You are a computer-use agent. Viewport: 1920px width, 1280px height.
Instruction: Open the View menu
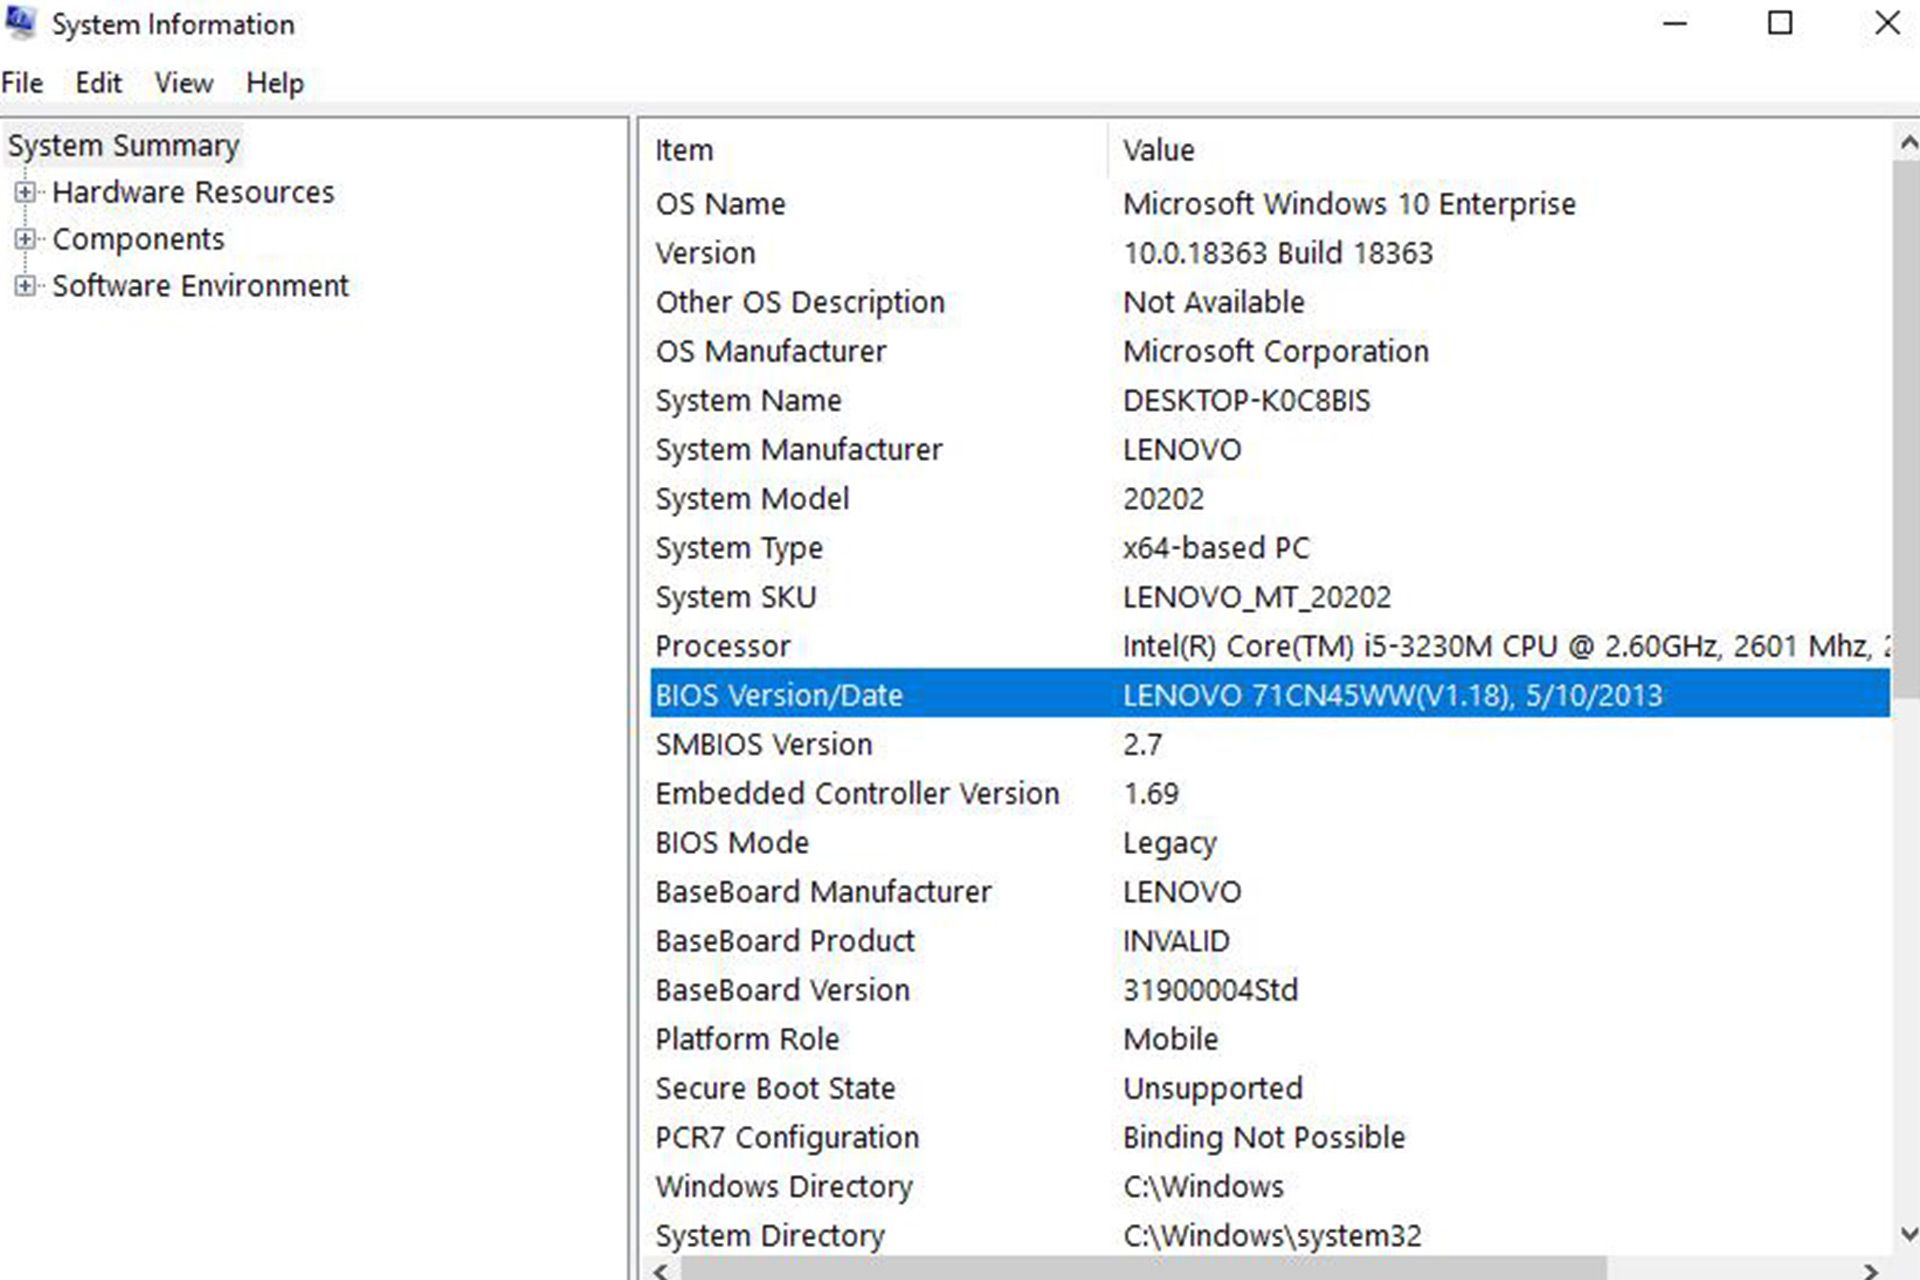coord(183,83)
